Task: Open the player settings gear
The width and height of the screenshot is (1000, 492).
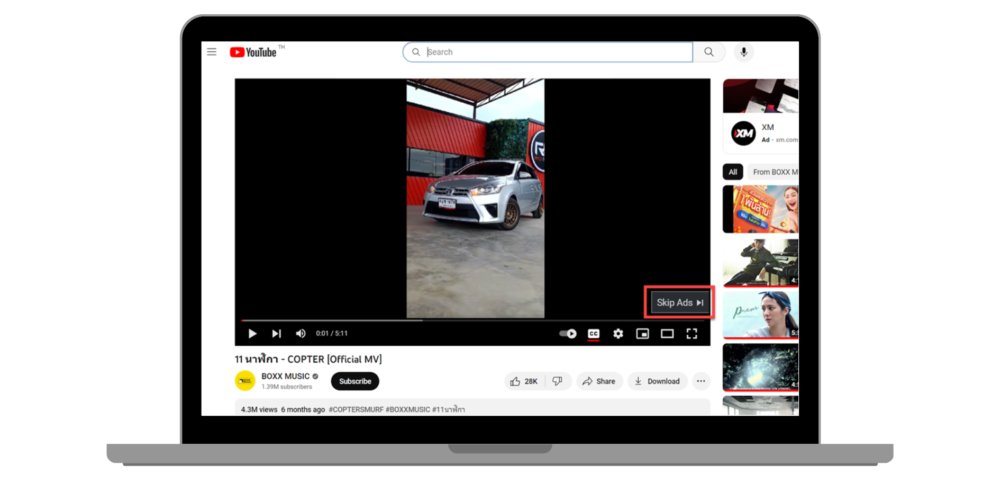Action: (x=618, y=333)
